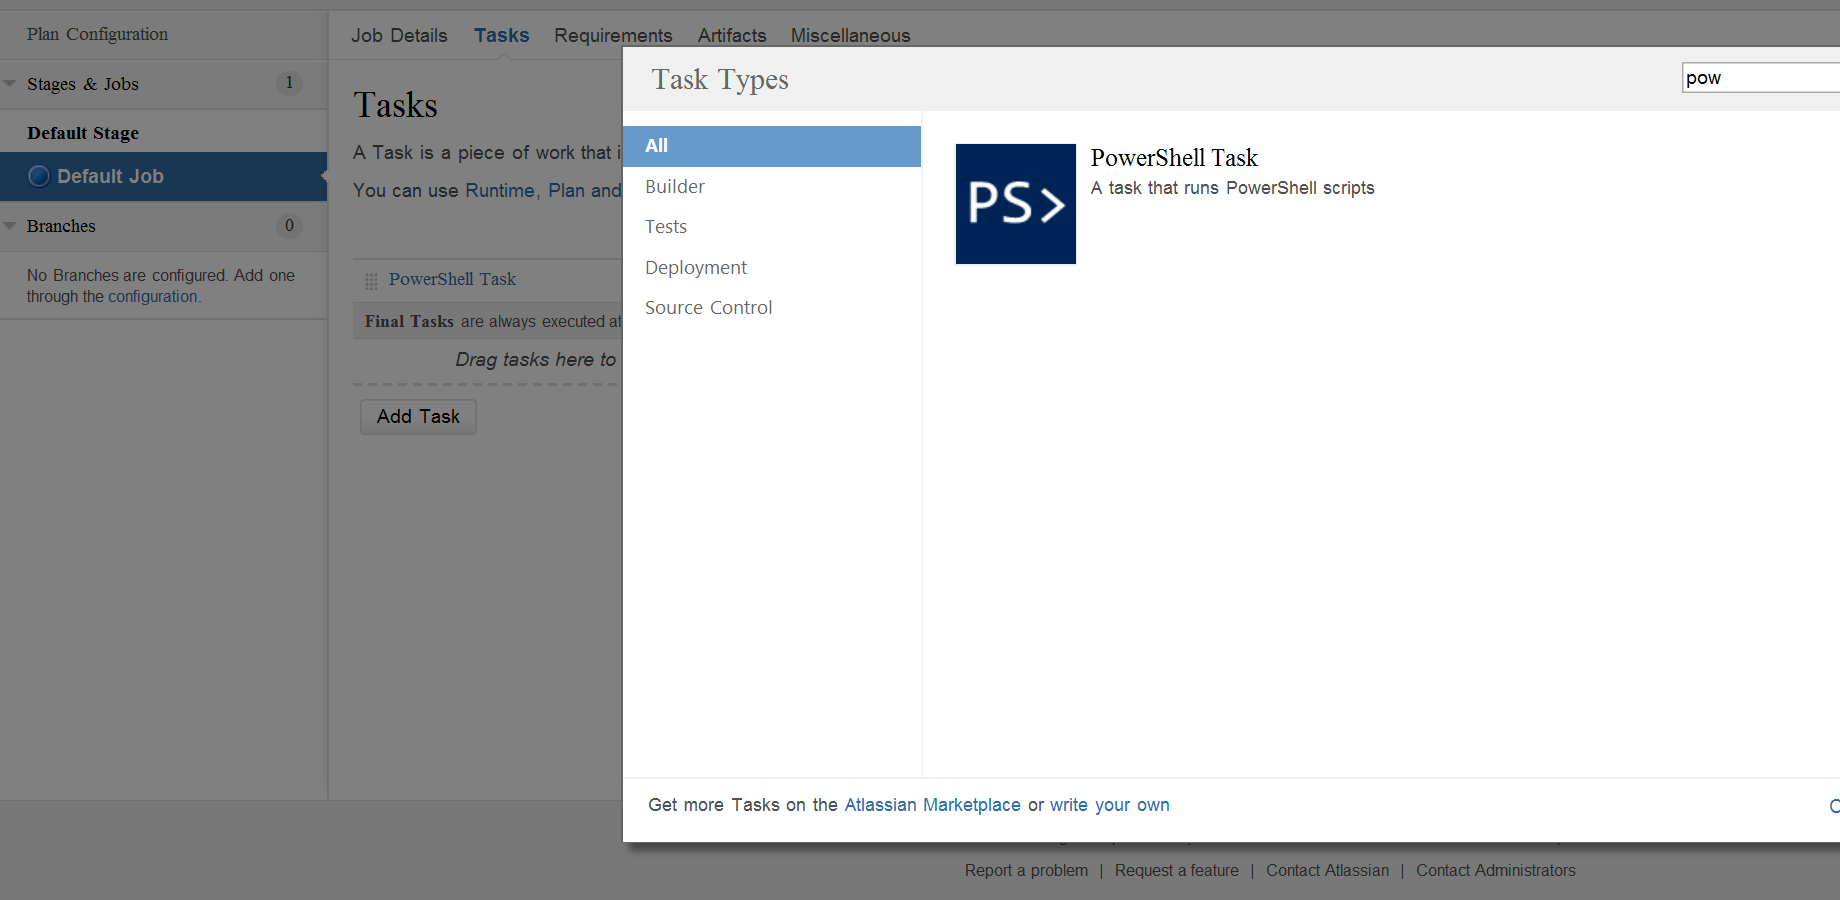1840x900 pixels.
Task: Click the PowerShell PS> task icon
Action: [1015, 204]
